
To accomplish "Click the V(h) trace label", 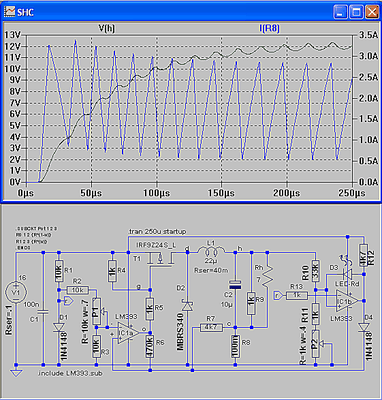I will pyautogui.click(x=106, y=29).
